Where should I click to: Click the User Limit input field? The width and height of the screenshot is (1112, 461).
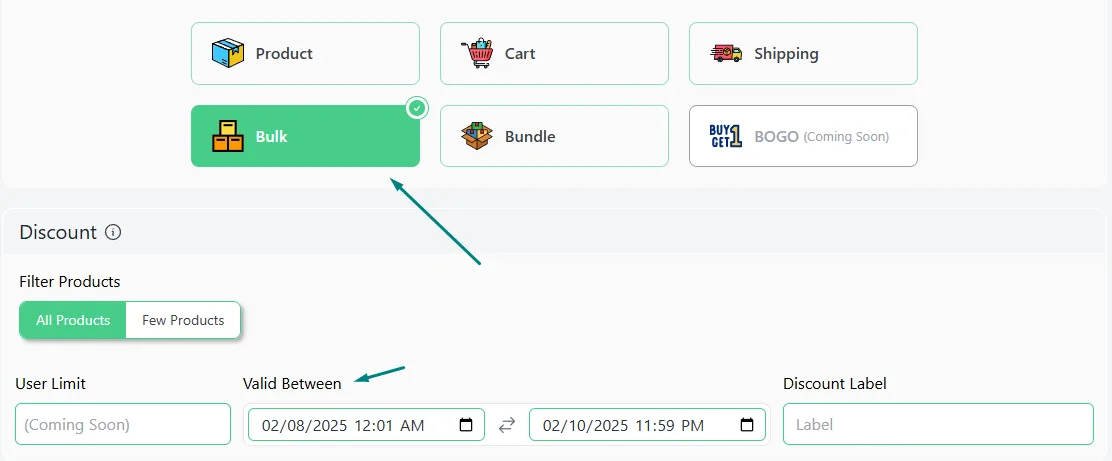click(123, 424)
